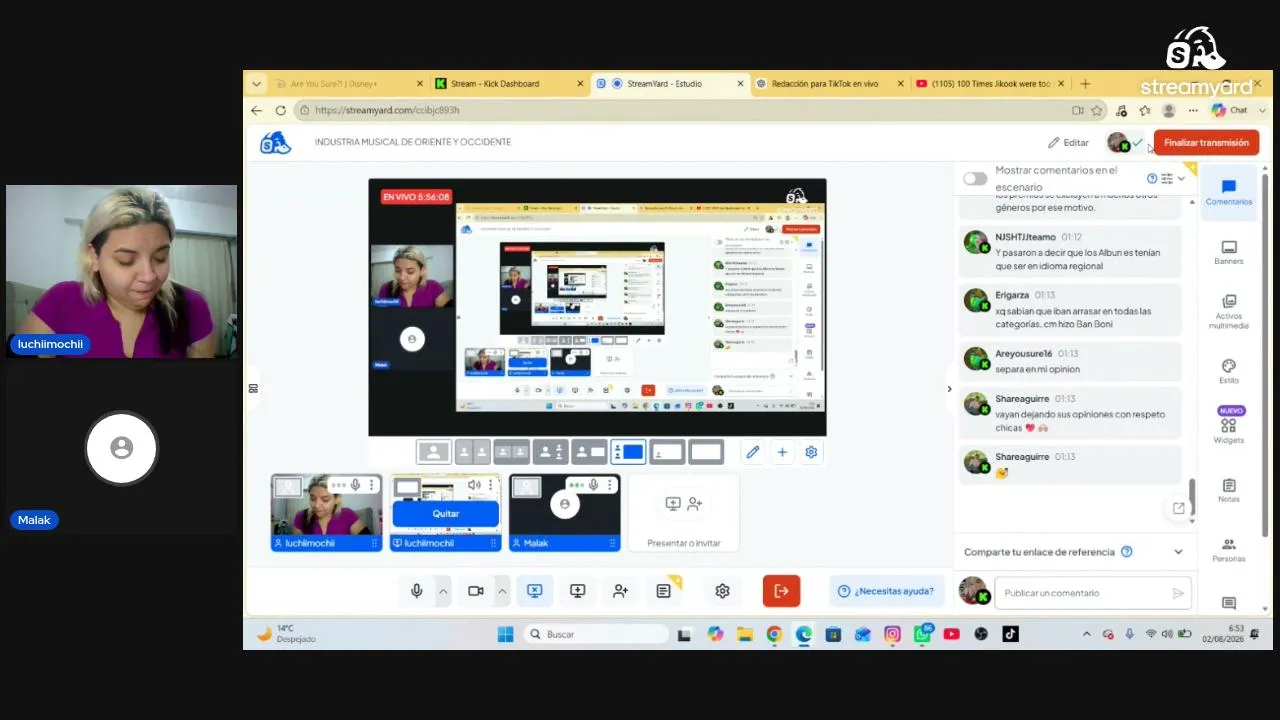Open layout settings gear icon
The image size is (1280, 720).
tap(811, 453)
